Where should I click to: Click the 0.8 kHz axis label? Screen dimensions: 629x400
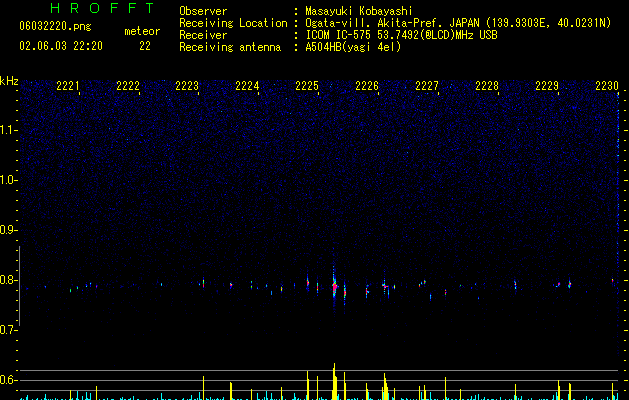click(9, 280)
